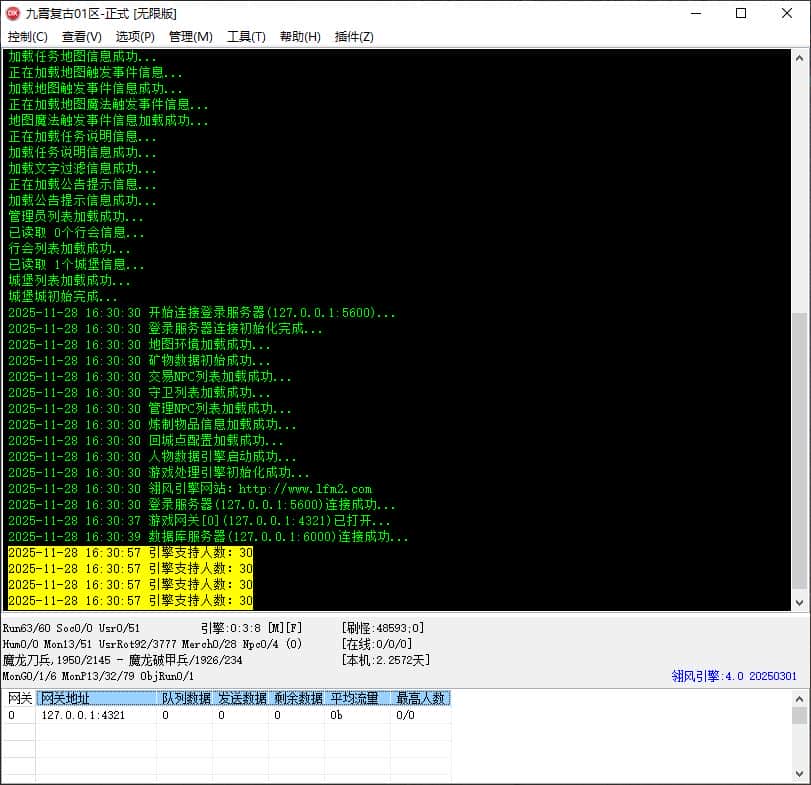Open the 控制(C) menu

[27, 37]
